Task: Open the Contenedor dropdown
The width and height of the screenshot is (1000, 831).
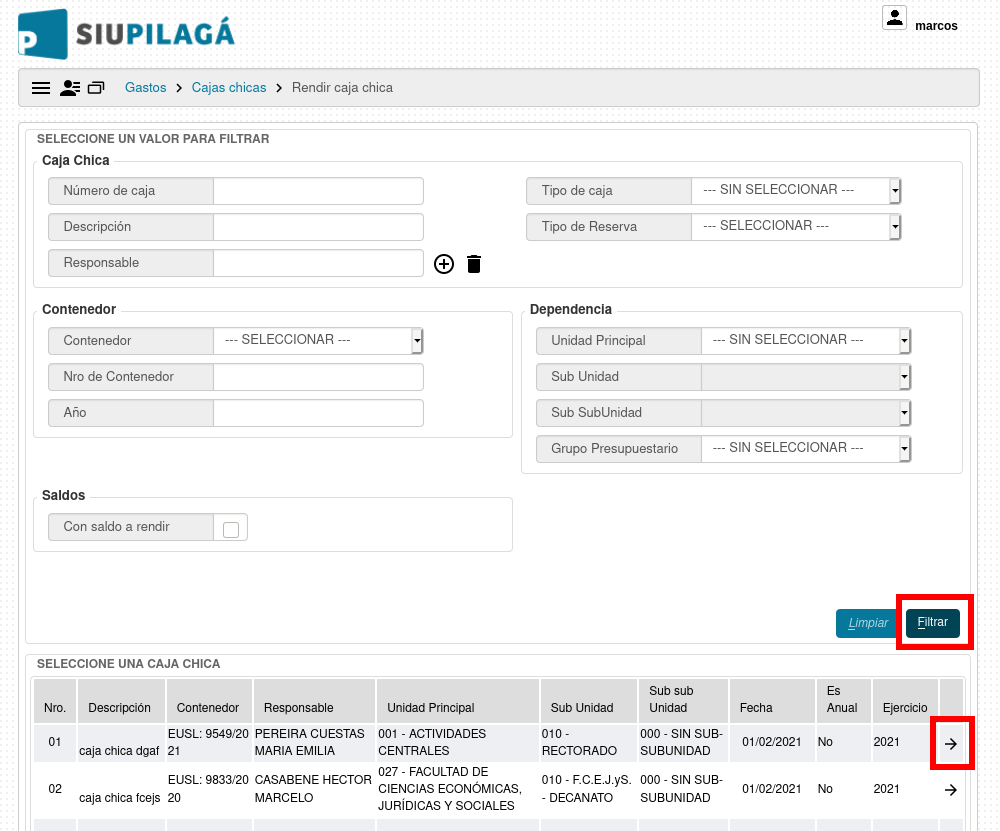Action: click(318, 341)
